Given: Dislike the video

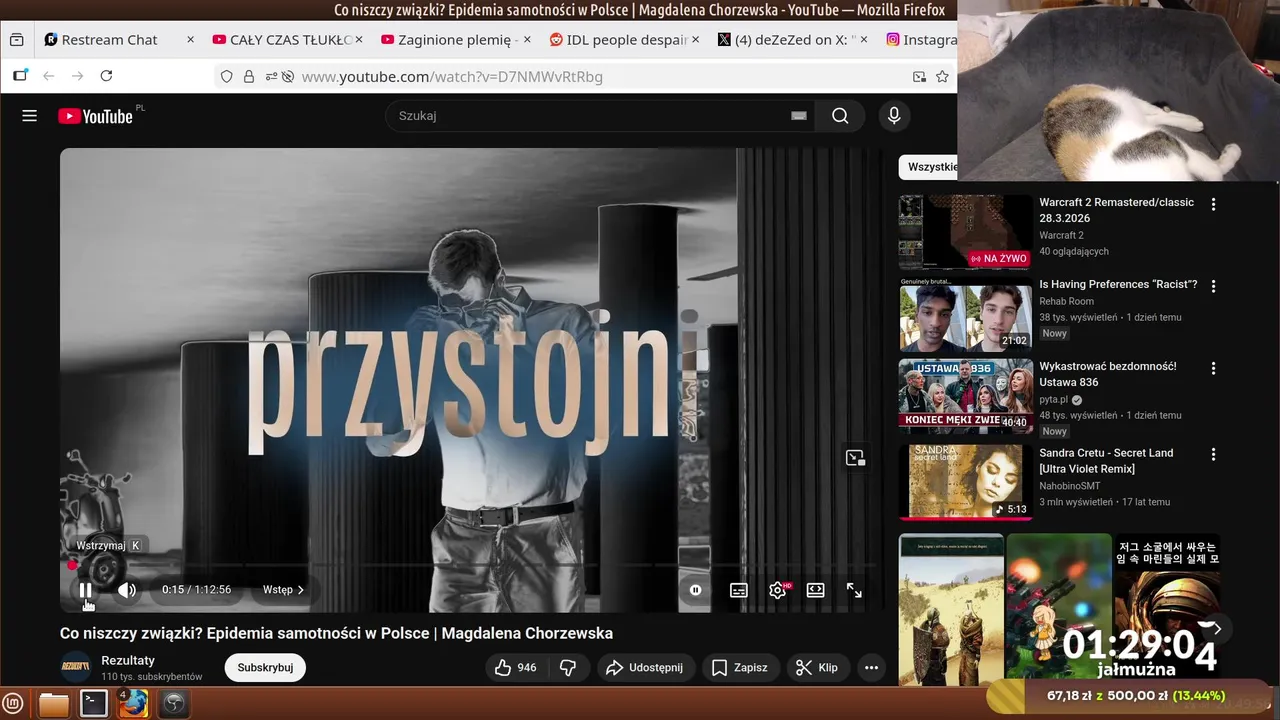Looking at the screenshot, I should pyautogui.click(x=567, y=667).
